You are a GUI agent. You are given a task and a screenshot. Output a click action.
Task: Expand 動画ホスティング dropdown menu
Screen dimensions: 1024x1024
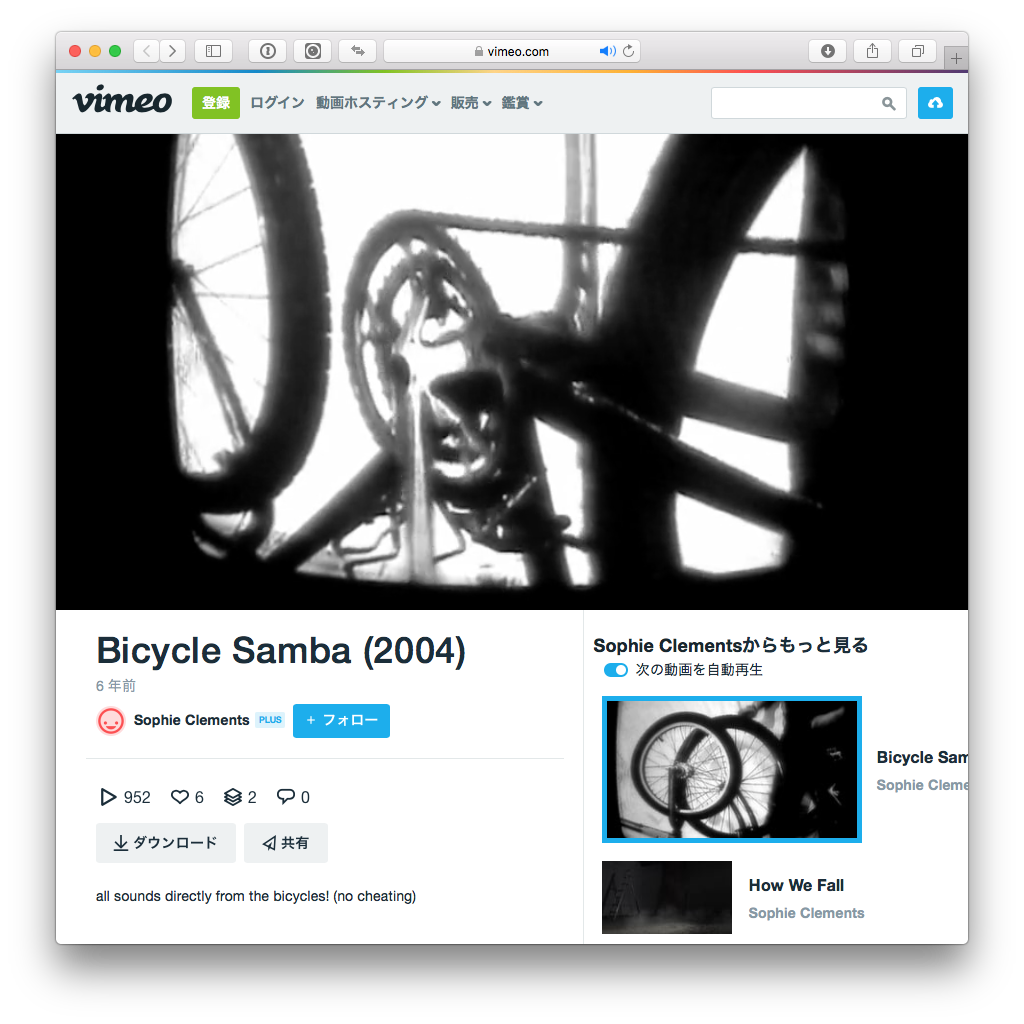click(x=378, y=103)
